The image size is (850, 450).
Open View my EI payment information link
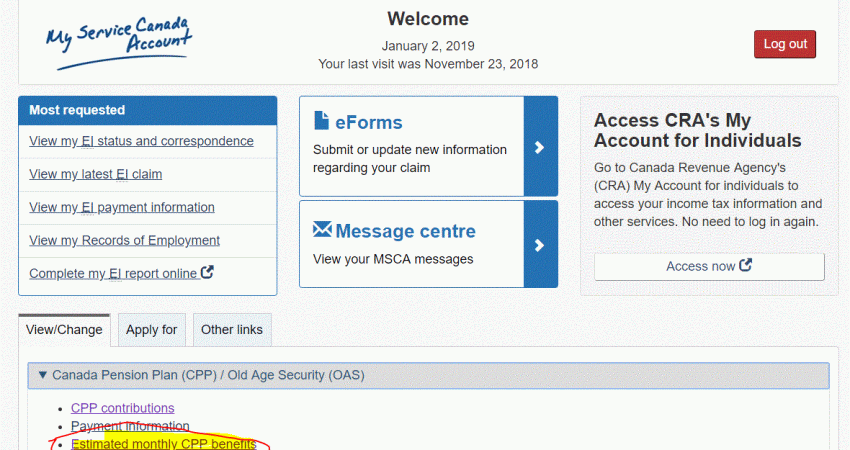(x=122, y=208)
